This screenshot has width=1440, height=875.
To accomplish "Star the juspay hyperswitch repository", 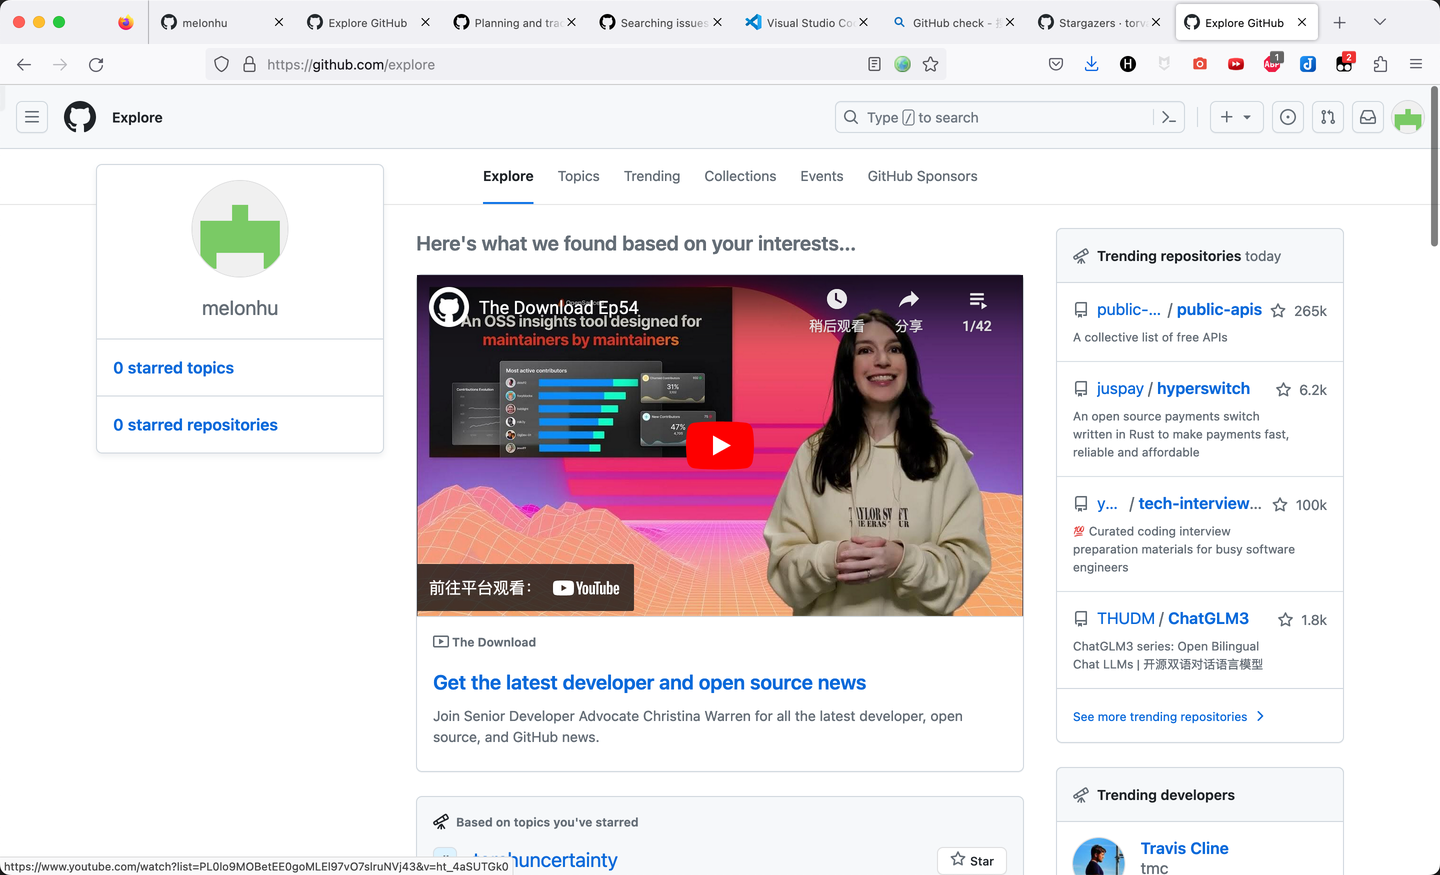I will tap(1284, 390).
